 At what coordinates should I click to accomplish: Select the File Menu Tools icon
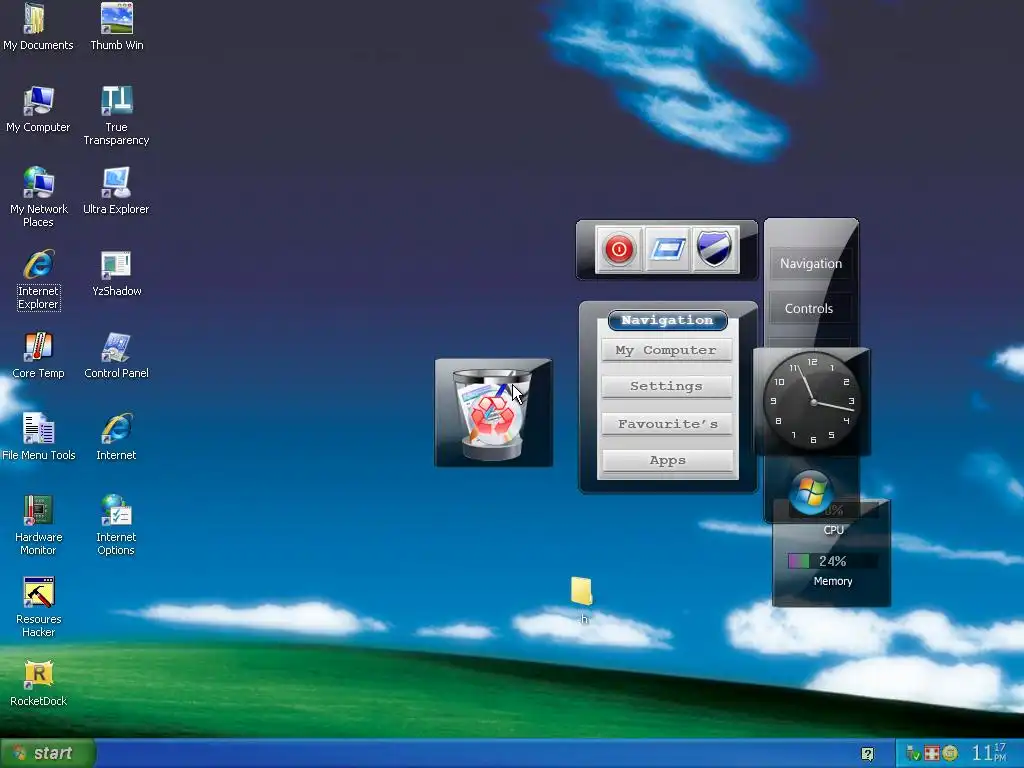(39, 438)
